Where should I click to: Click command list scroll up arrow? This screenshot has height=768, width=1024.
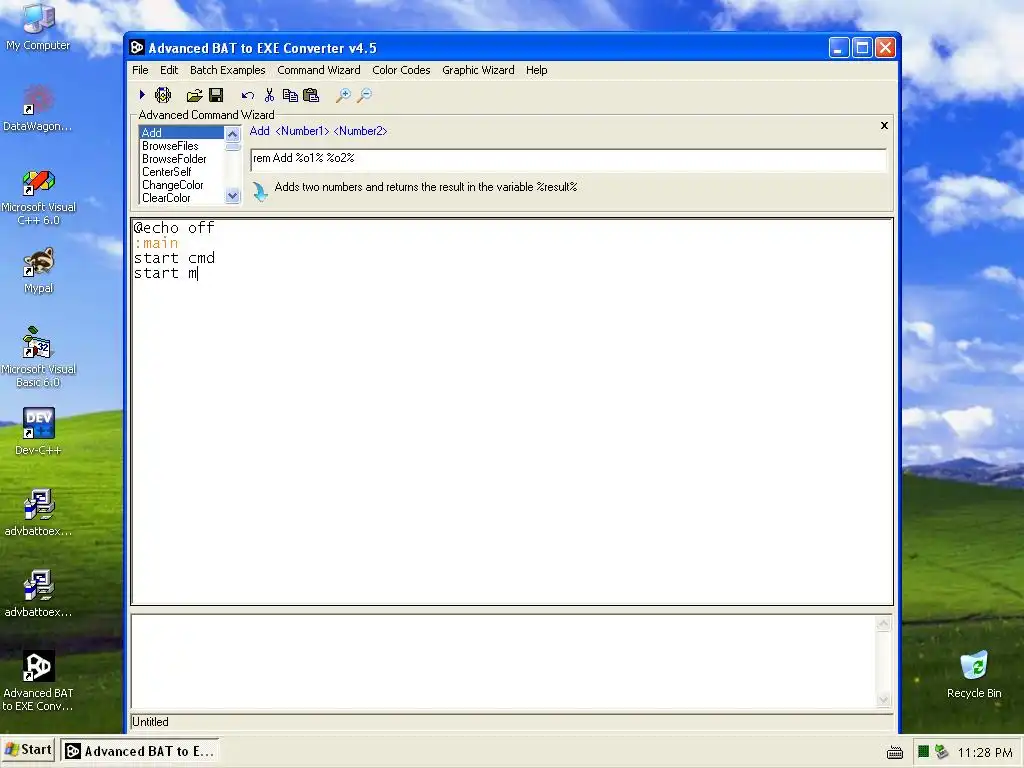coord(232,134)
